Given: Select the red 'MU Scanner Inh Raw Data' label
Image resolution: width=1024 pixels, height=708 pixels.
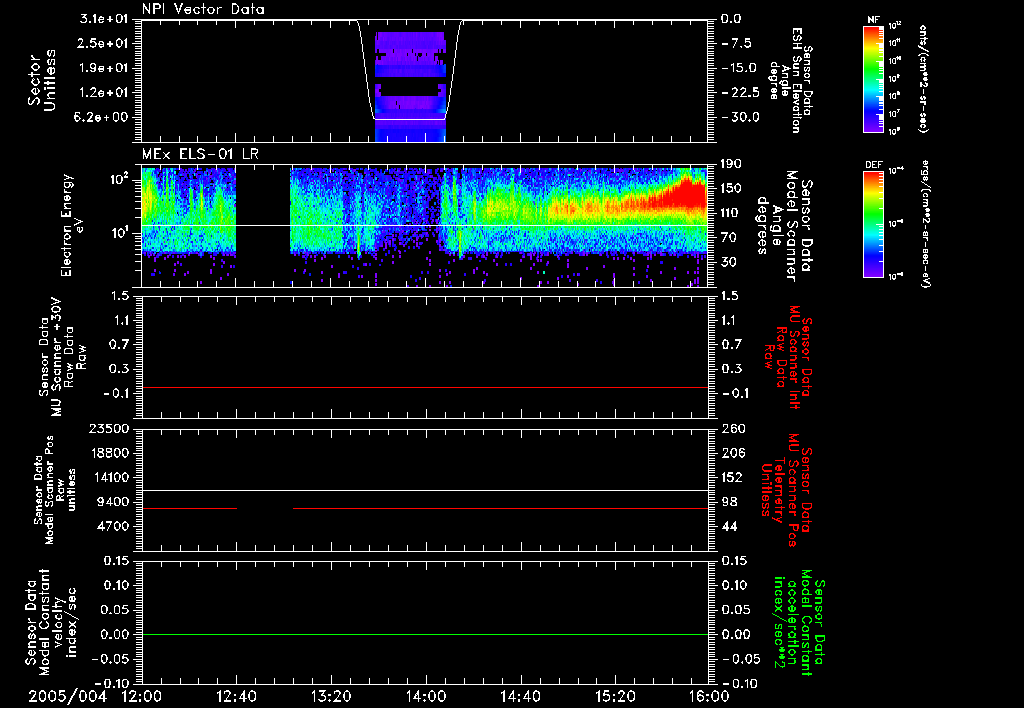Looking at the screenshot, I should 789,357.
